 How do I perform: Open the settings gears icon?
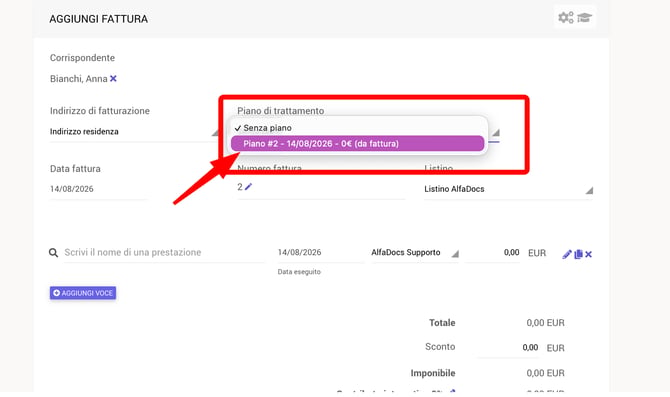click(x=566, y=18)
